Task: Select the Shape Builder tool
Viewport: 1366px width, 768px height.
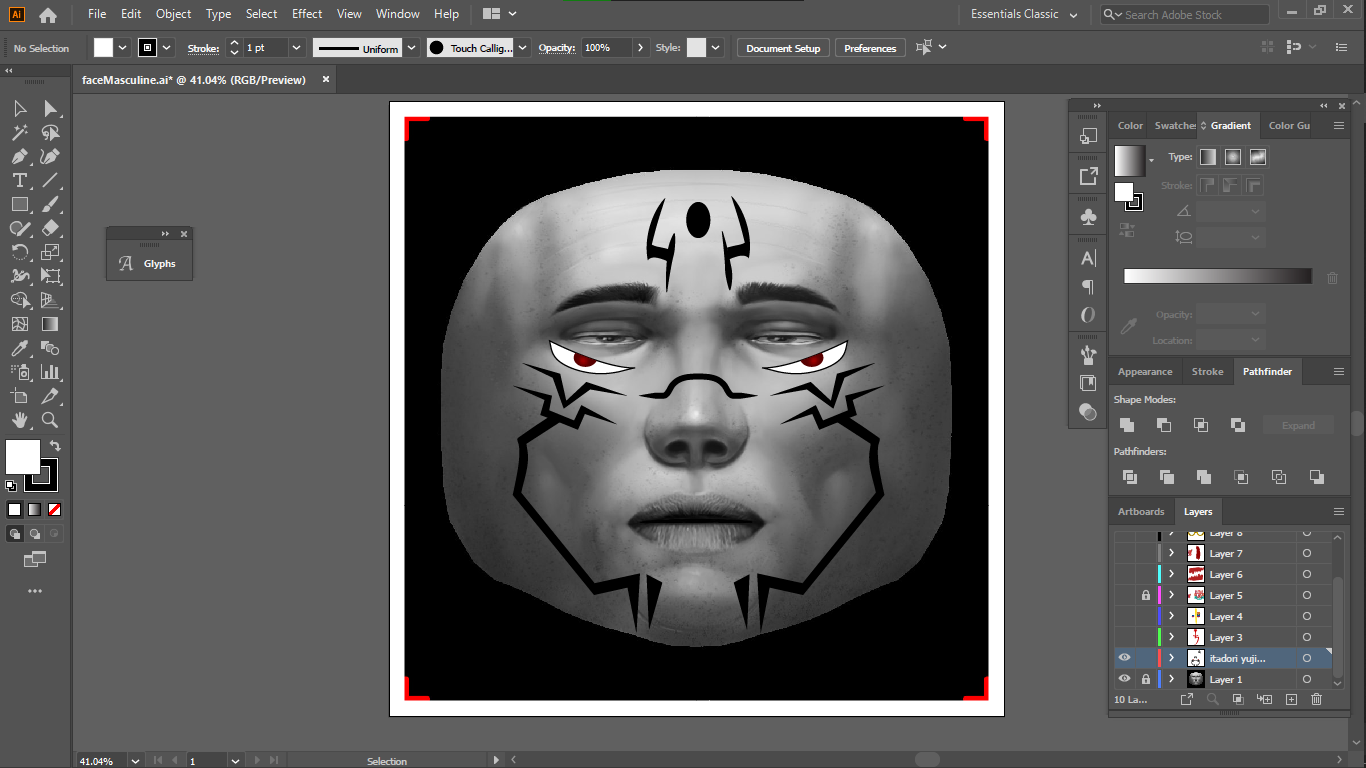Action: tap(20, 300)
